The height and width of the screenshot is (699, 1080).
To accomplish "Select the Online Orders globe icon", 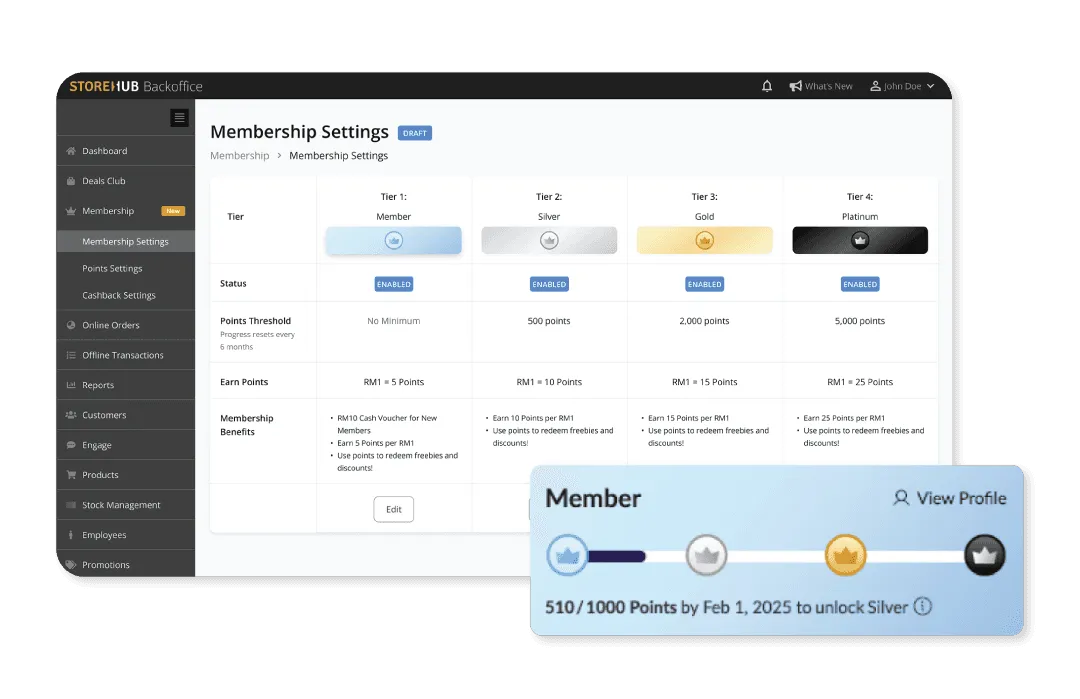I will 70,324.
